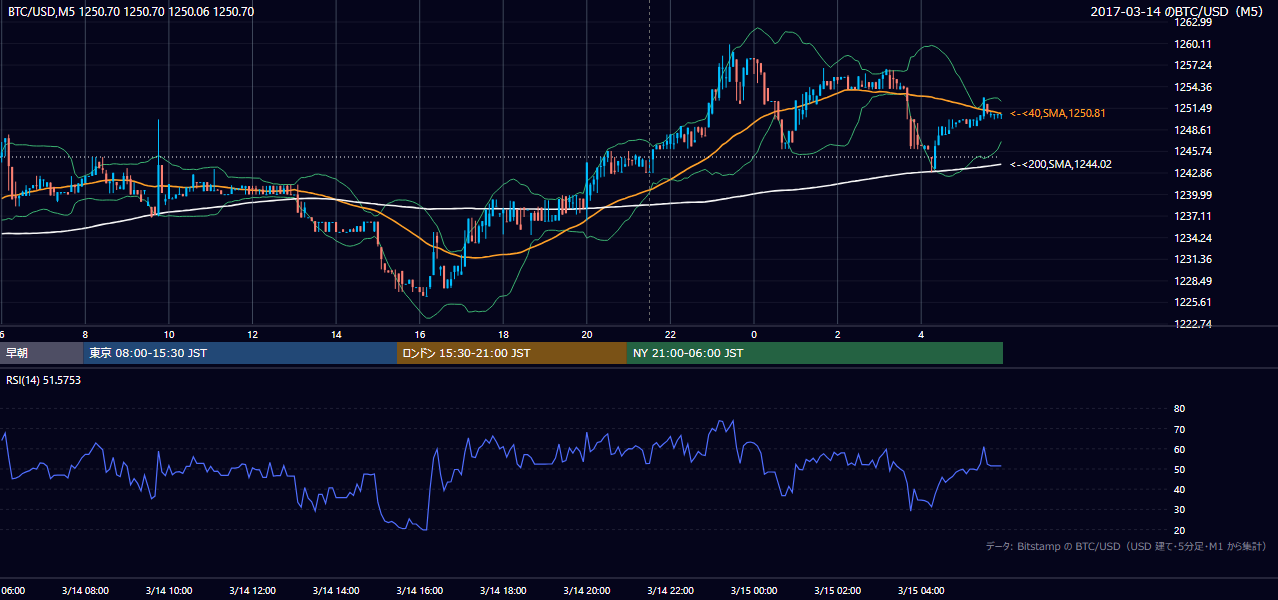The image size is (1278, 600).
Task: Click price axis value 1231.36
Action: click(1193, 259)
